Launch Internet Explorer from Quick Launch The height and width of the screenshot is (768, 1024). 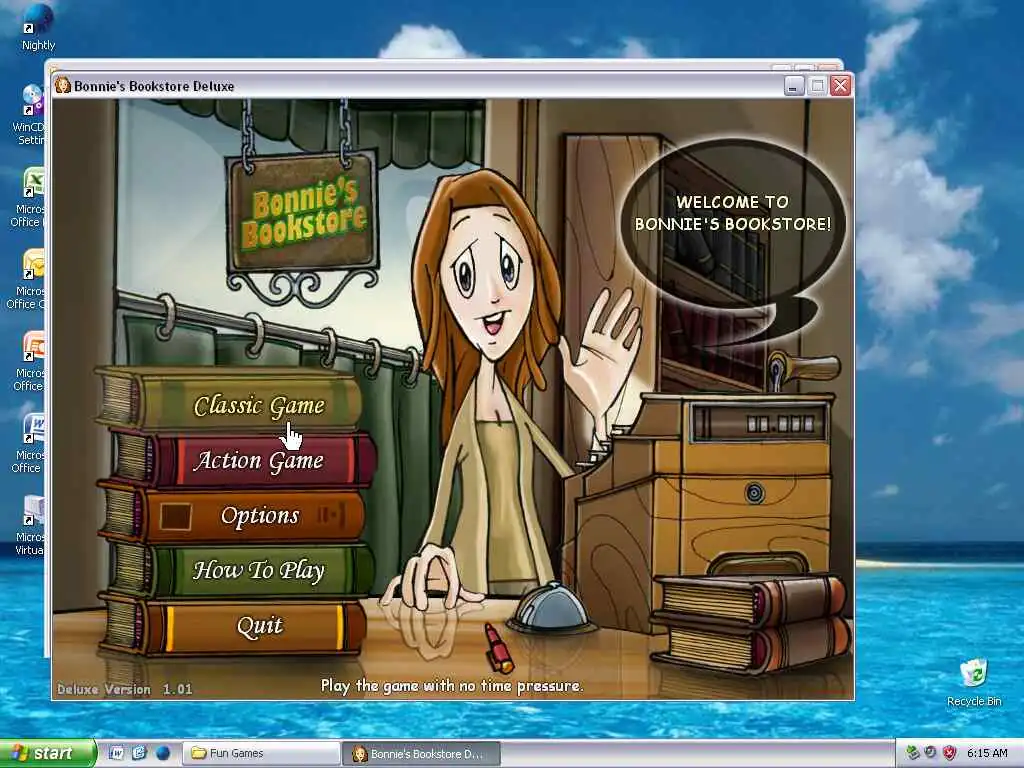(139, 753)
